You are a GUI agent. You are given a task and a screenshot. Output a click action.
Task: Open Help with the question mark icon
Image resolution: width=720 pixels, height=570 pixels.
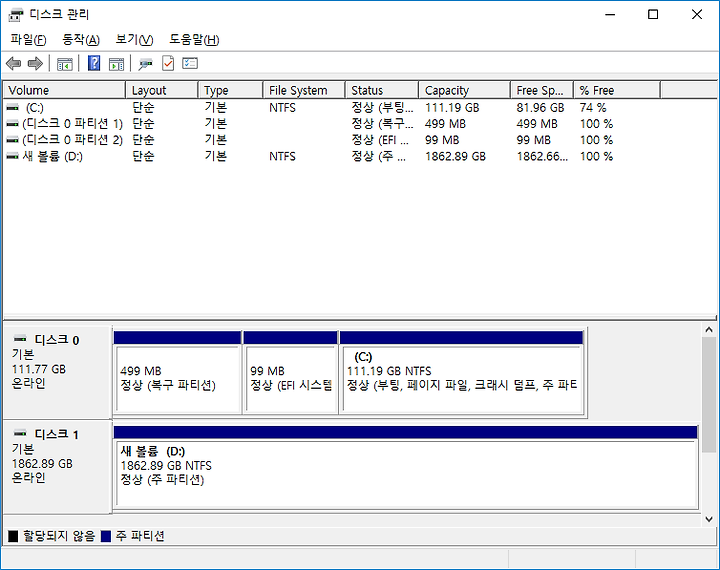click(94, 63)
